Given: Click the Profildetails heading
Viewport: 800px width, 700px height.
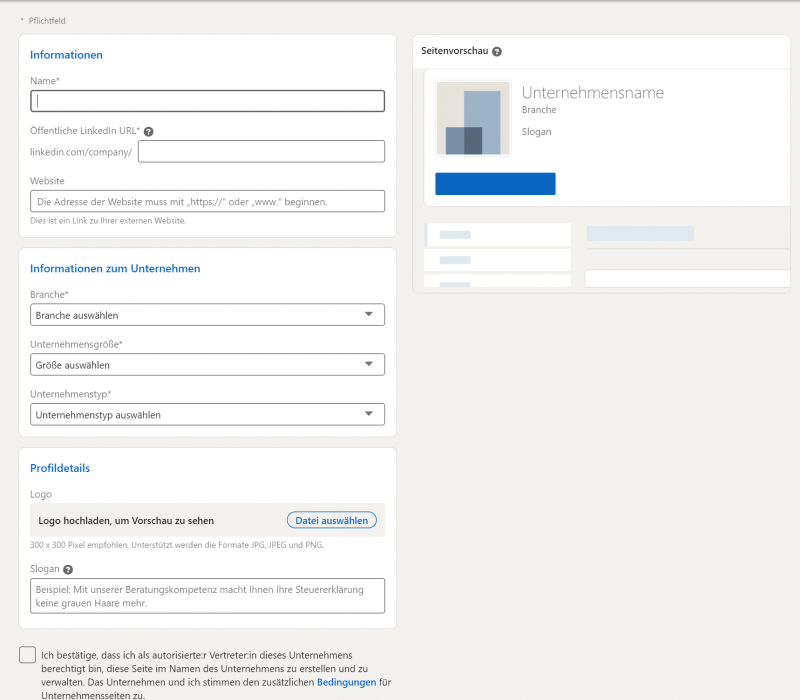Looking at the screenshot, I should [60, 468].
